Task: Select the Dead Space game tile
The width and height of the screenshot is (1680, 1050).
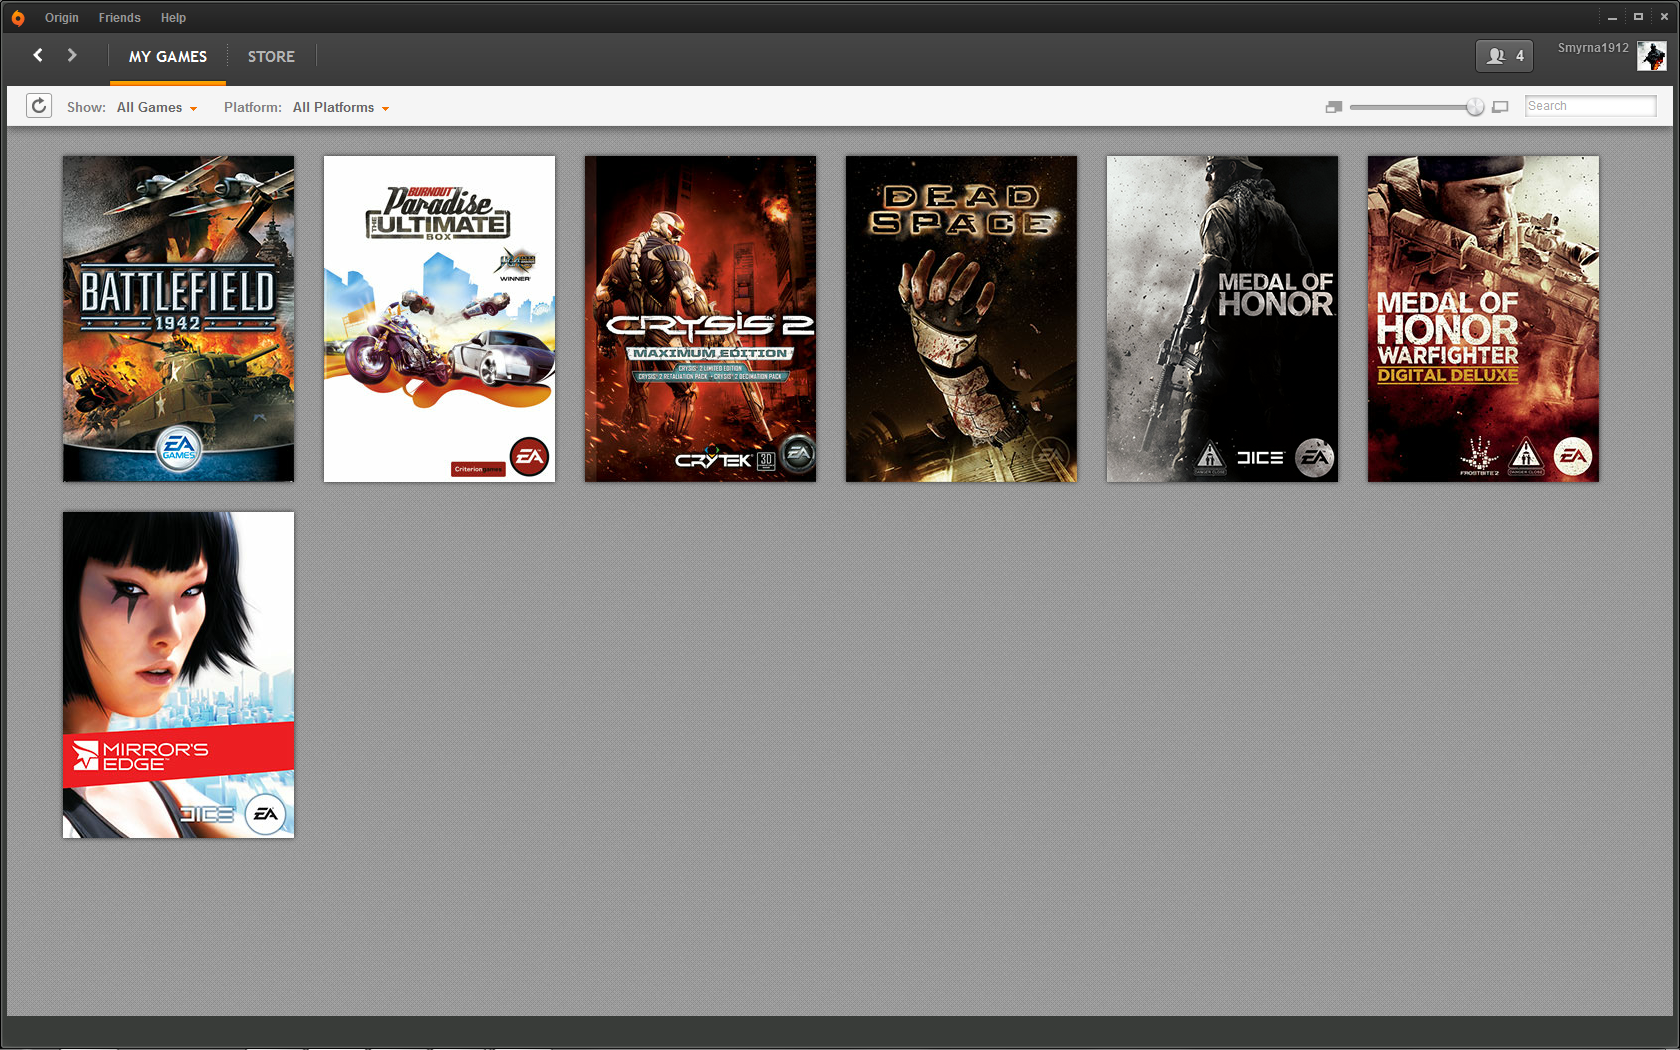Action: click(x=962, y=318)
